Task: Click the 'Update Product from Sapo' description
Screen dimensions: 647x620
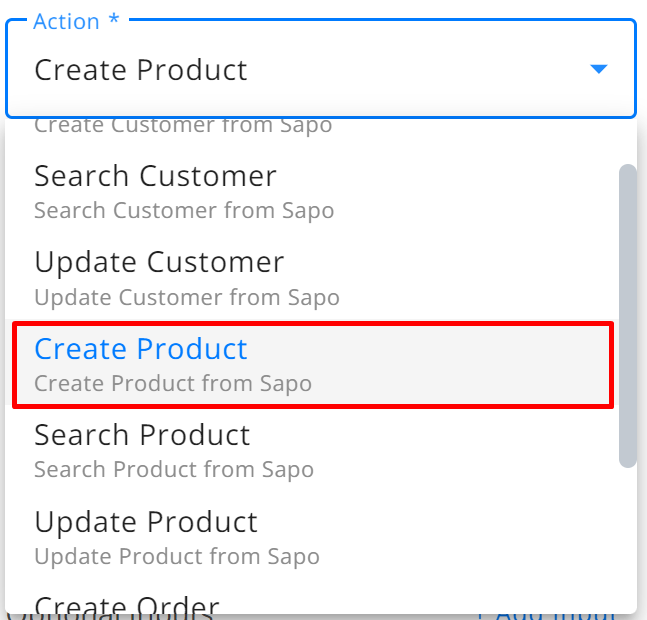Action: [x=177, y=557]
